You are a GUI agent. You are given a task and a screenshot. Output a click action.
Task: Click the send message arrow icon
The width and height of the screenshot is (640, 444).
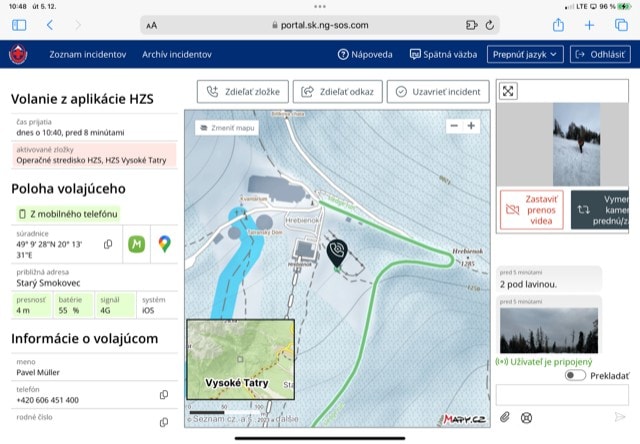[619, 417]
